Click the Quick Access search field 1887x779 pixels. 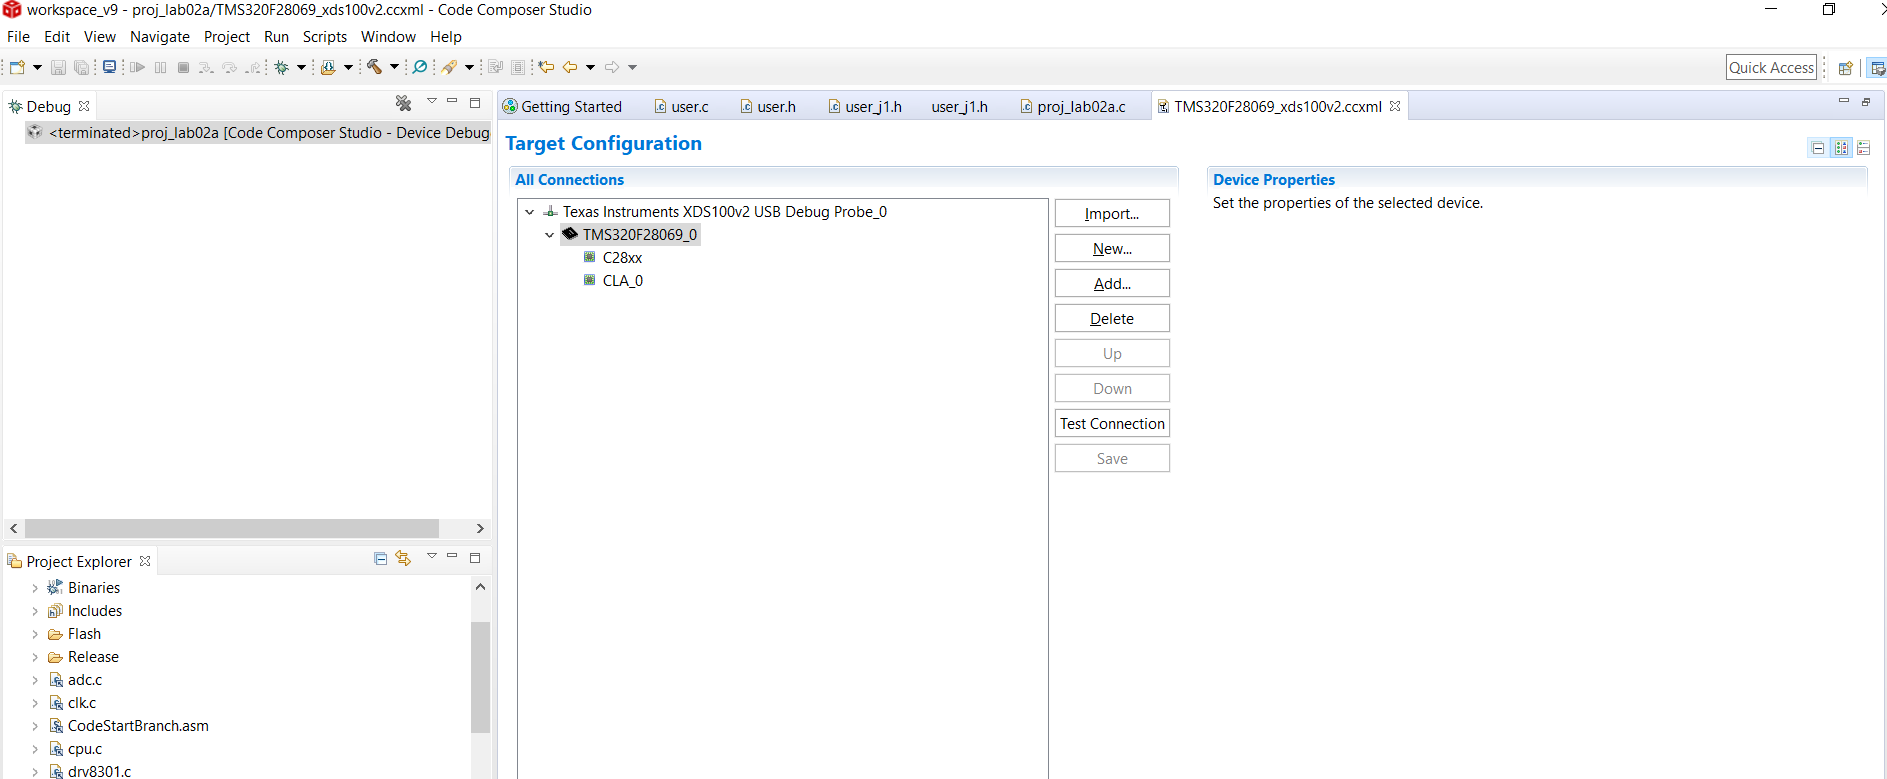click(x=1771, y=67)
